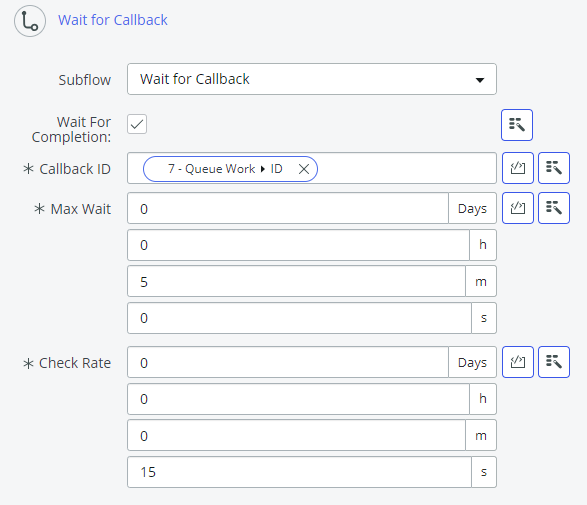This screenshot has height=505, width=587.
Task: Uncheck the Wait For Completion checkbox
Action: coord(137,124)
